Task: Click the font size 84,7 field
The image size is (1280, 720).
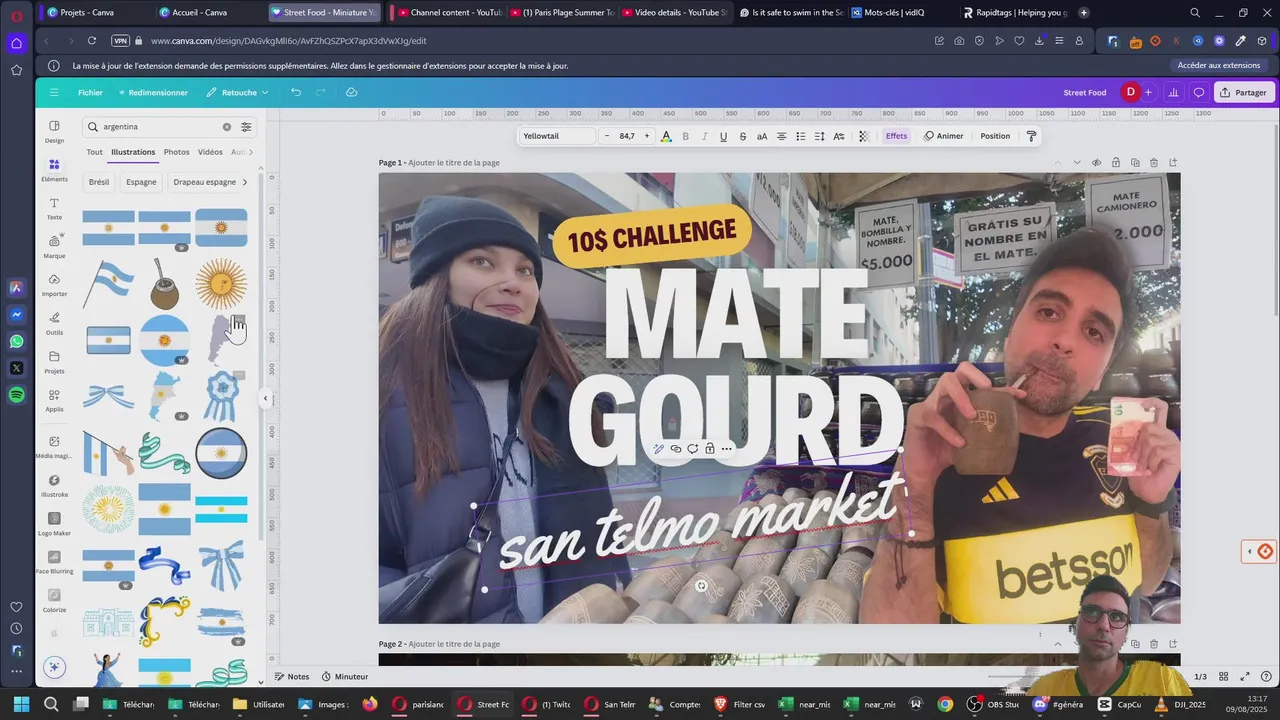Action: tap(627, 136)
